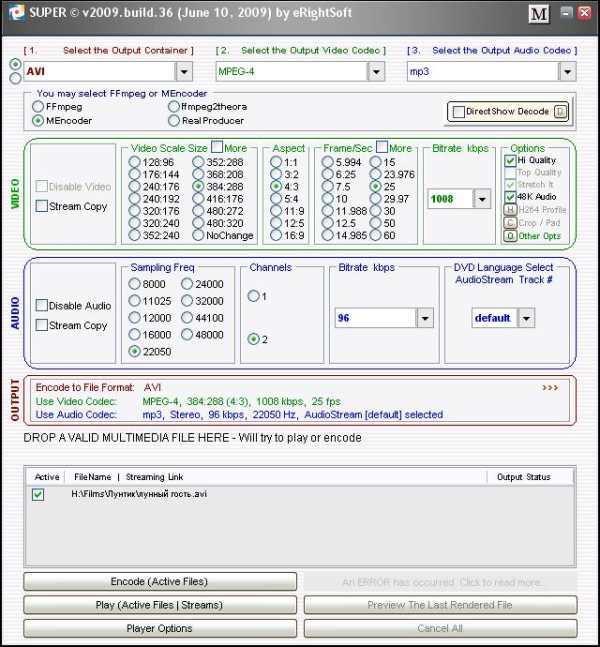The image size is (600, 647).
Task: Click Play (Active Files | Streams) button
Action: pyautogui.click(x=160, y=605)
